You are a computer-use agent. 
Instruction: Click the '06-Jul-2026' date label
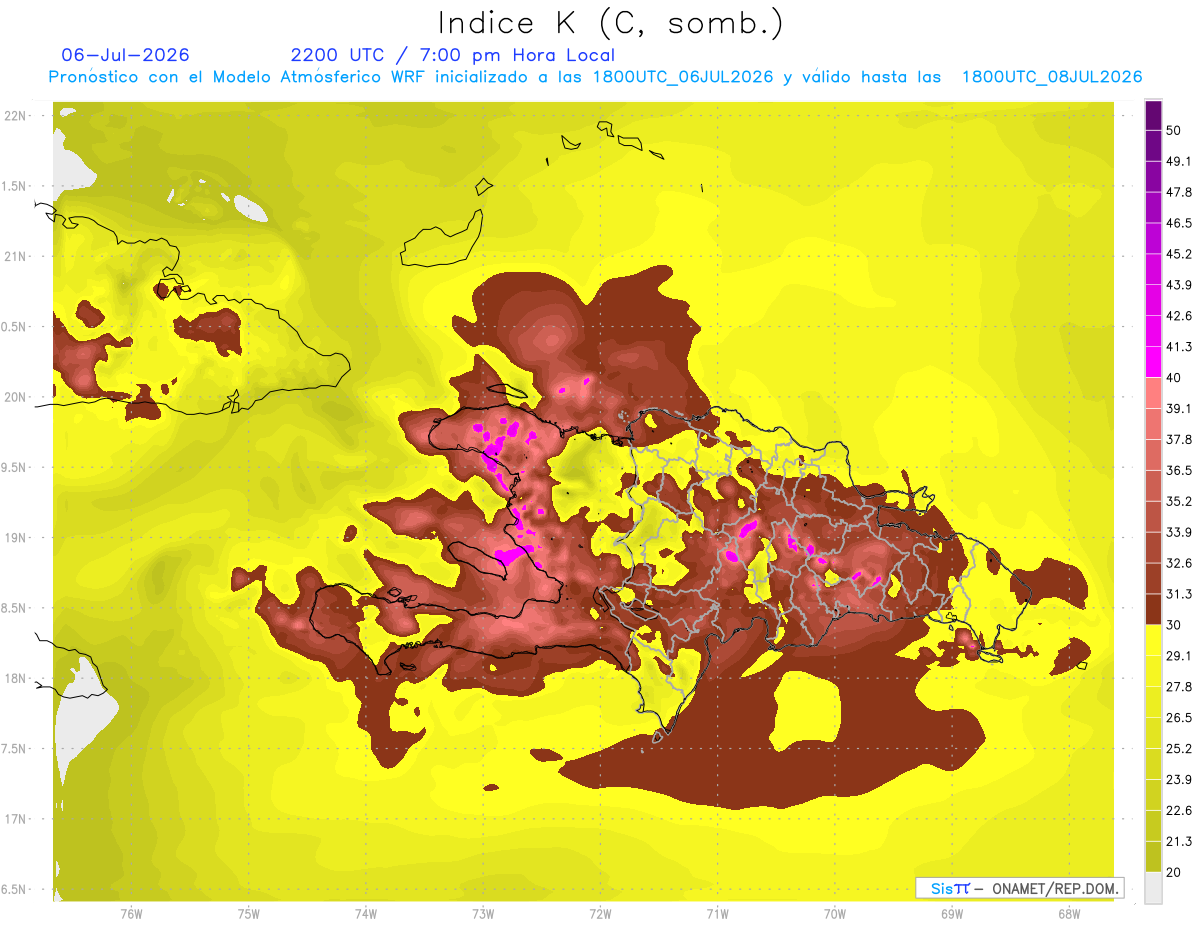click(125, 55)
